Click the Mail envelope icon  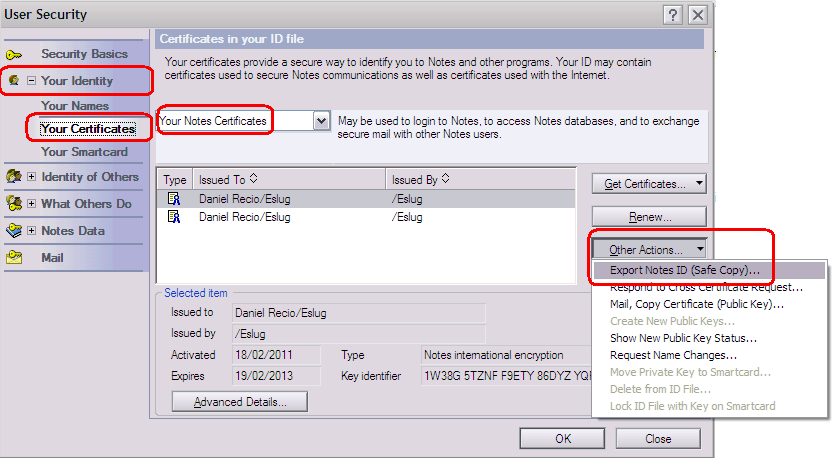14,257
